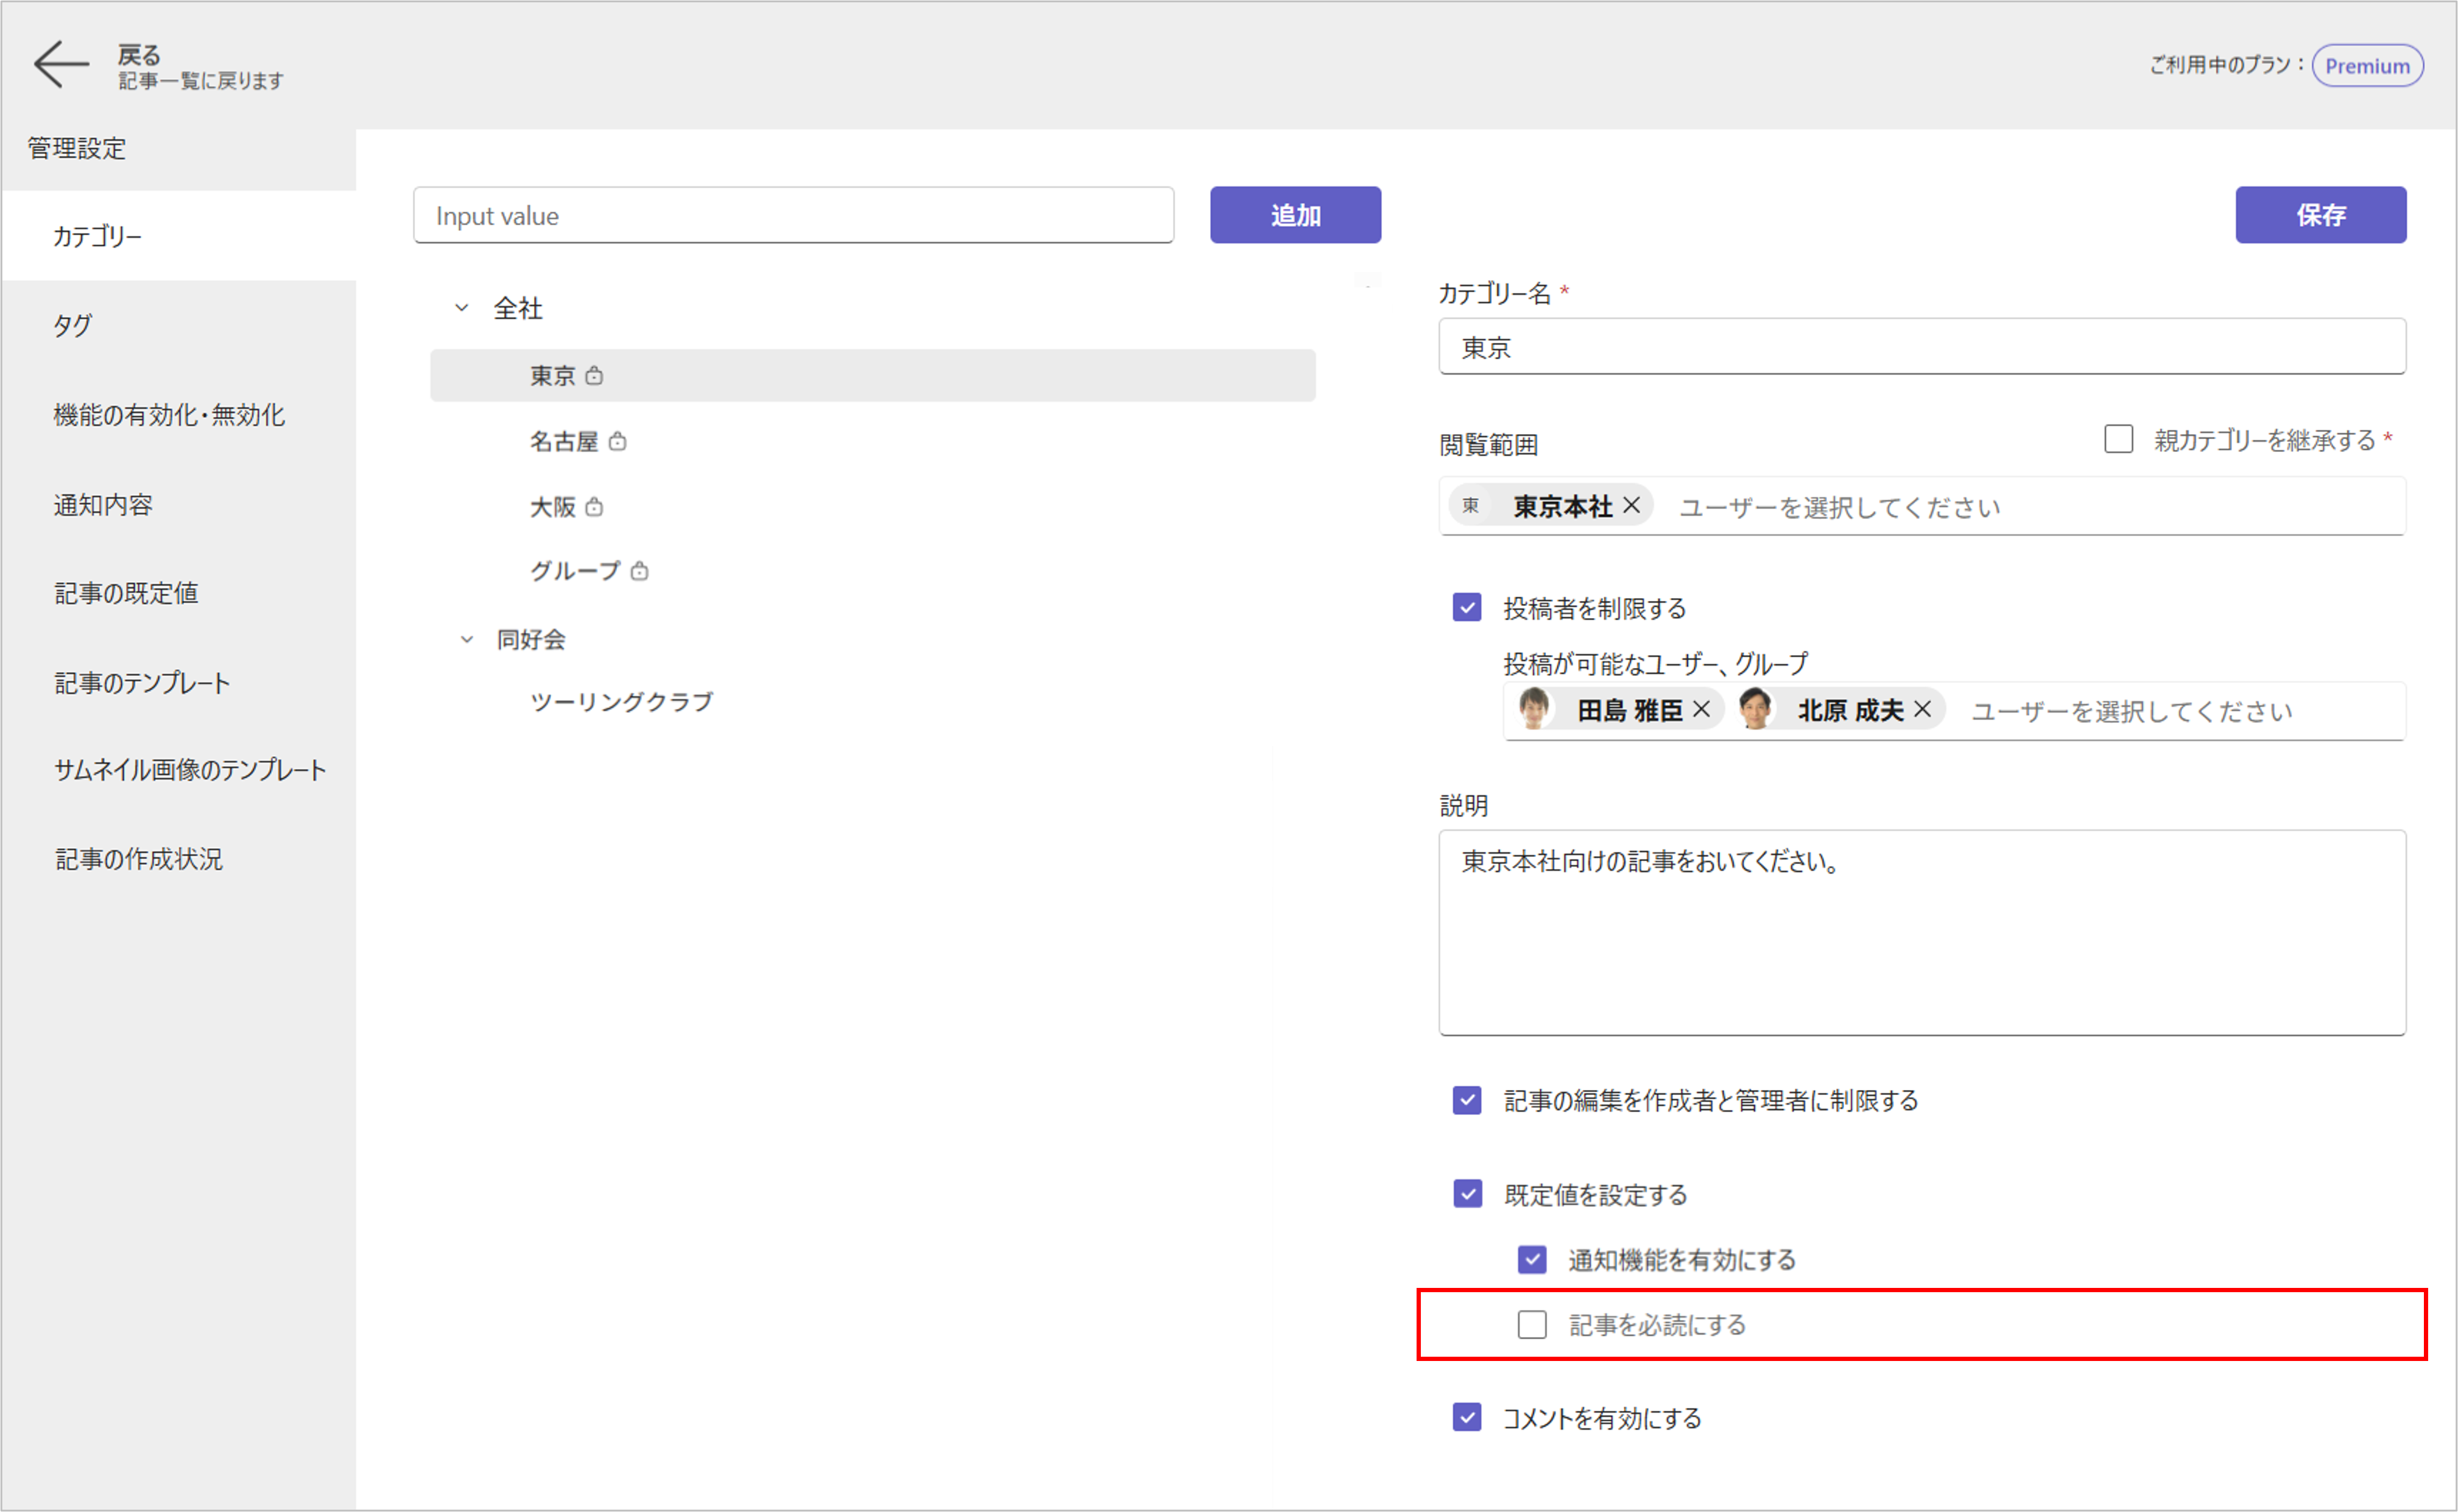Remove 東京本社 chip with X icon
Viewport: 2458px width, 1512px height.
click(x=1631, y=506)
